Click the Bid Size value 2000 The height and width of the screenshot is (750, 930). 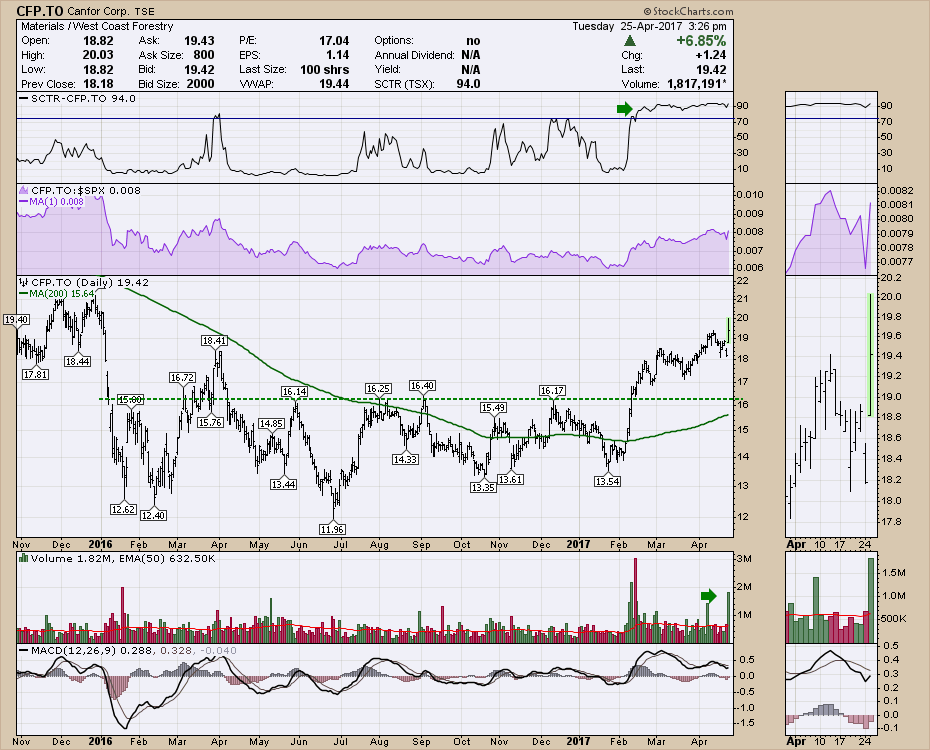(x=200, y=84)
